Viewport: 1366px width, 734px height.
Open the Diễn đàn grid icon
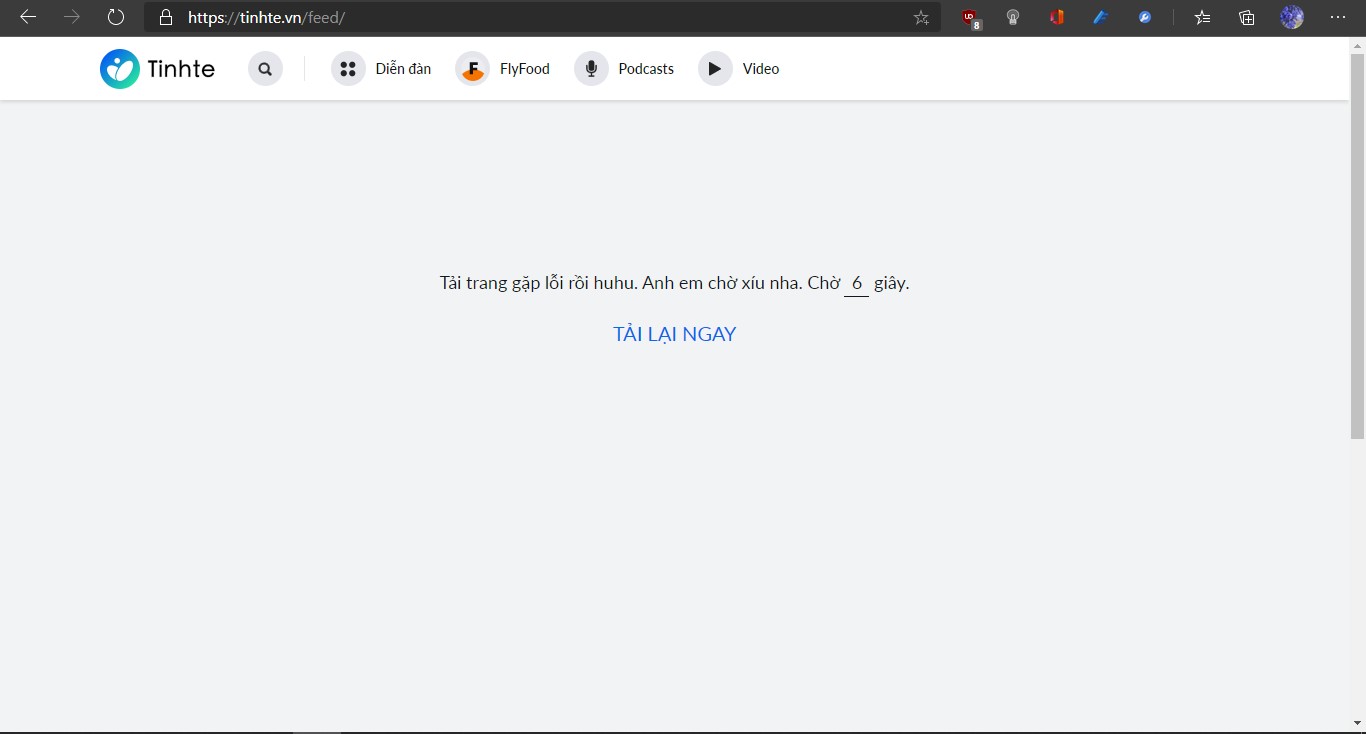(347, 69)
